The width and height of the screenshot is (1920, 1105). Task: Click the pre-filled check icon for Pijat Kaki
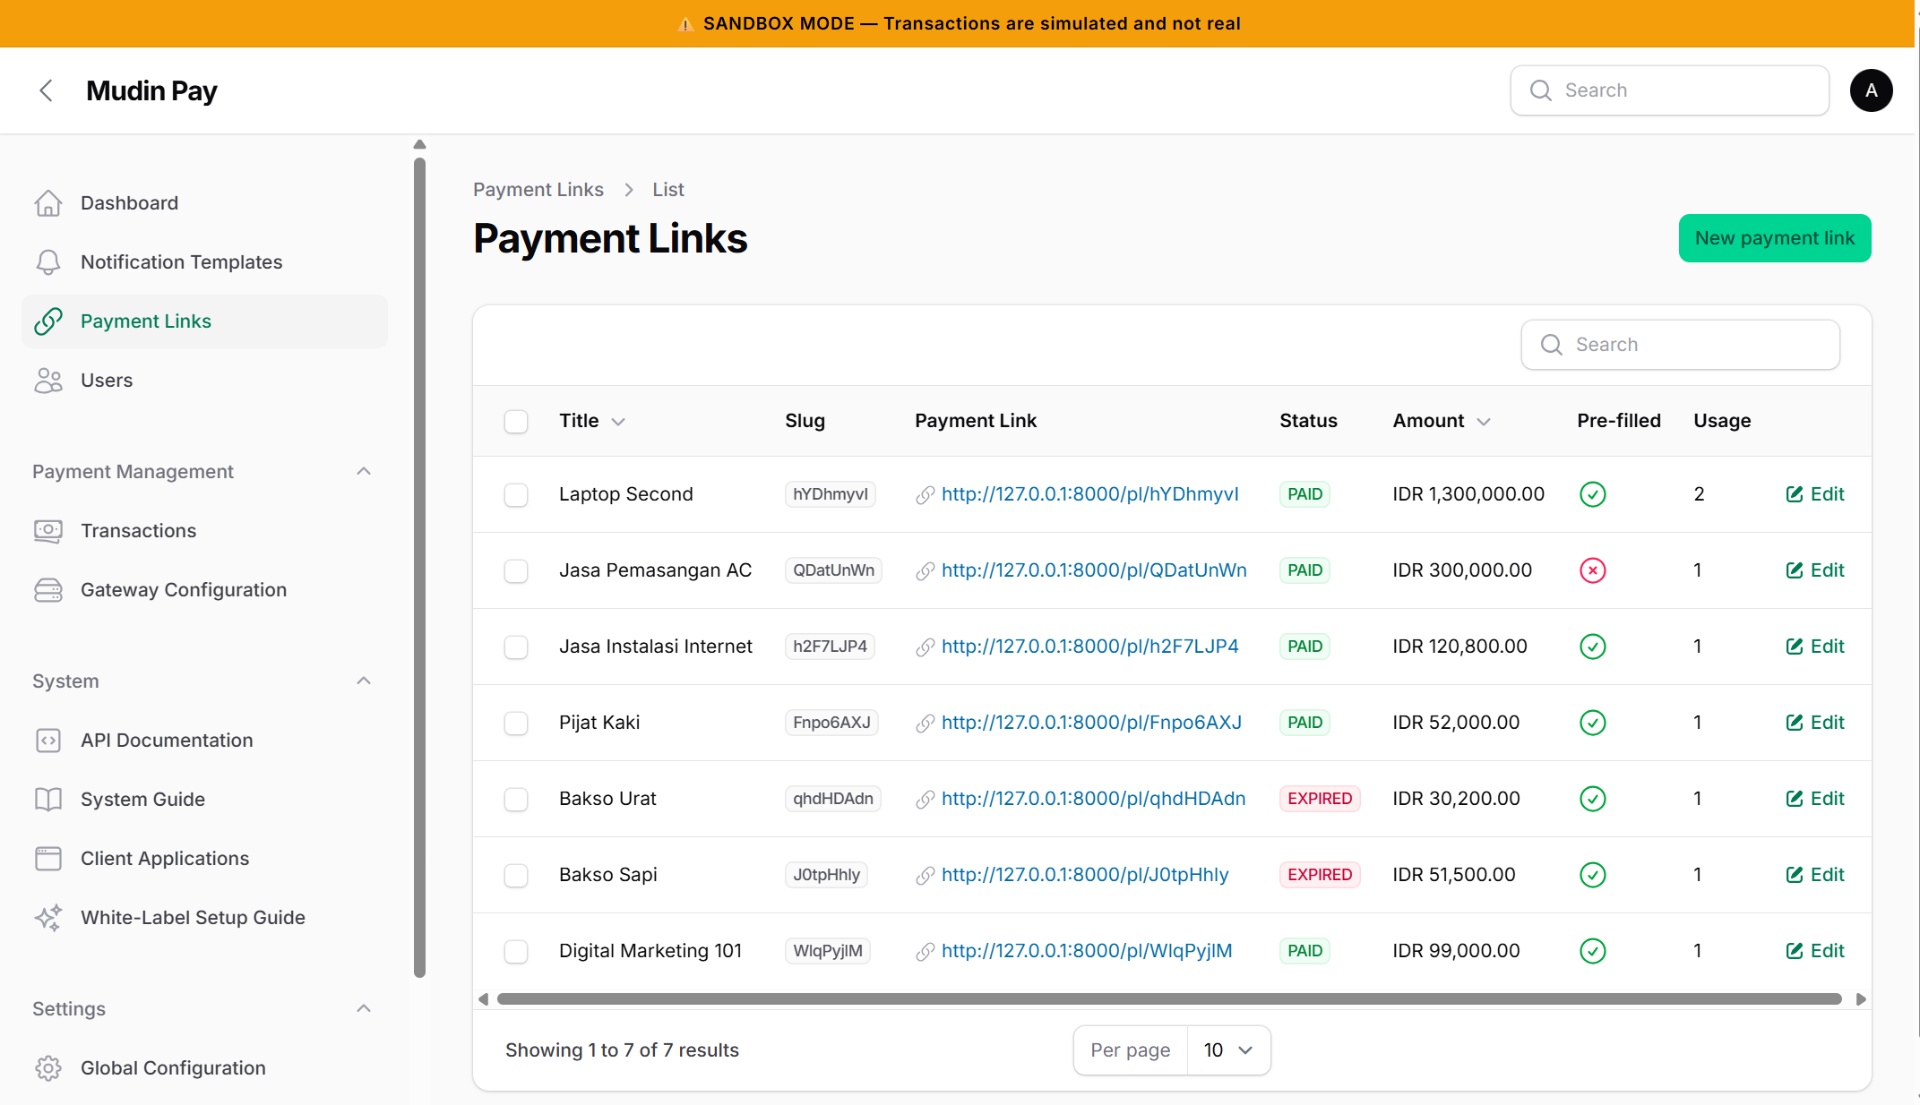click(x=1592, y=722)
